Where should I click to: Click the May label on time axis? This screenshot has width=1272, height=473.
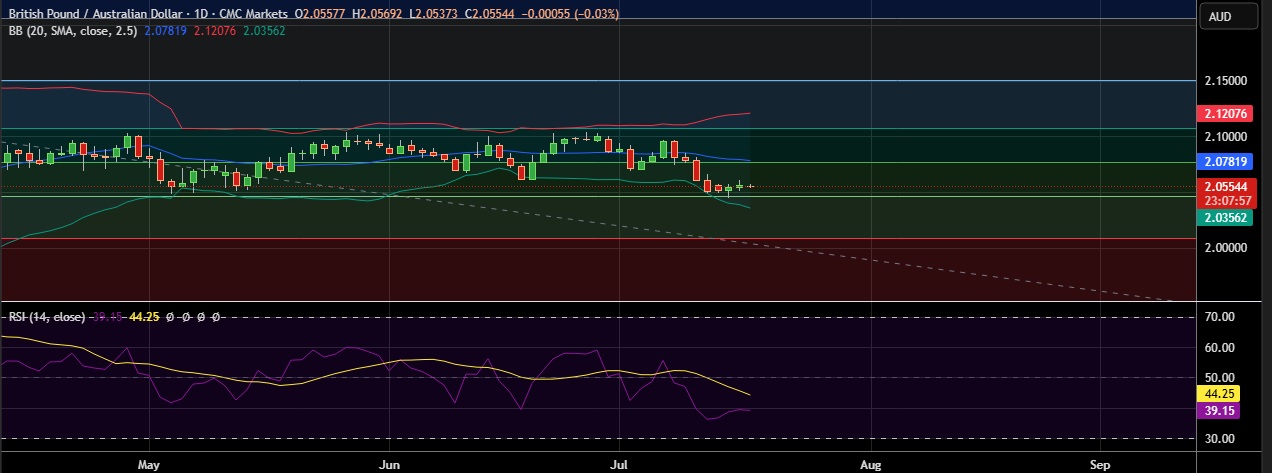(x=150, y=465)
